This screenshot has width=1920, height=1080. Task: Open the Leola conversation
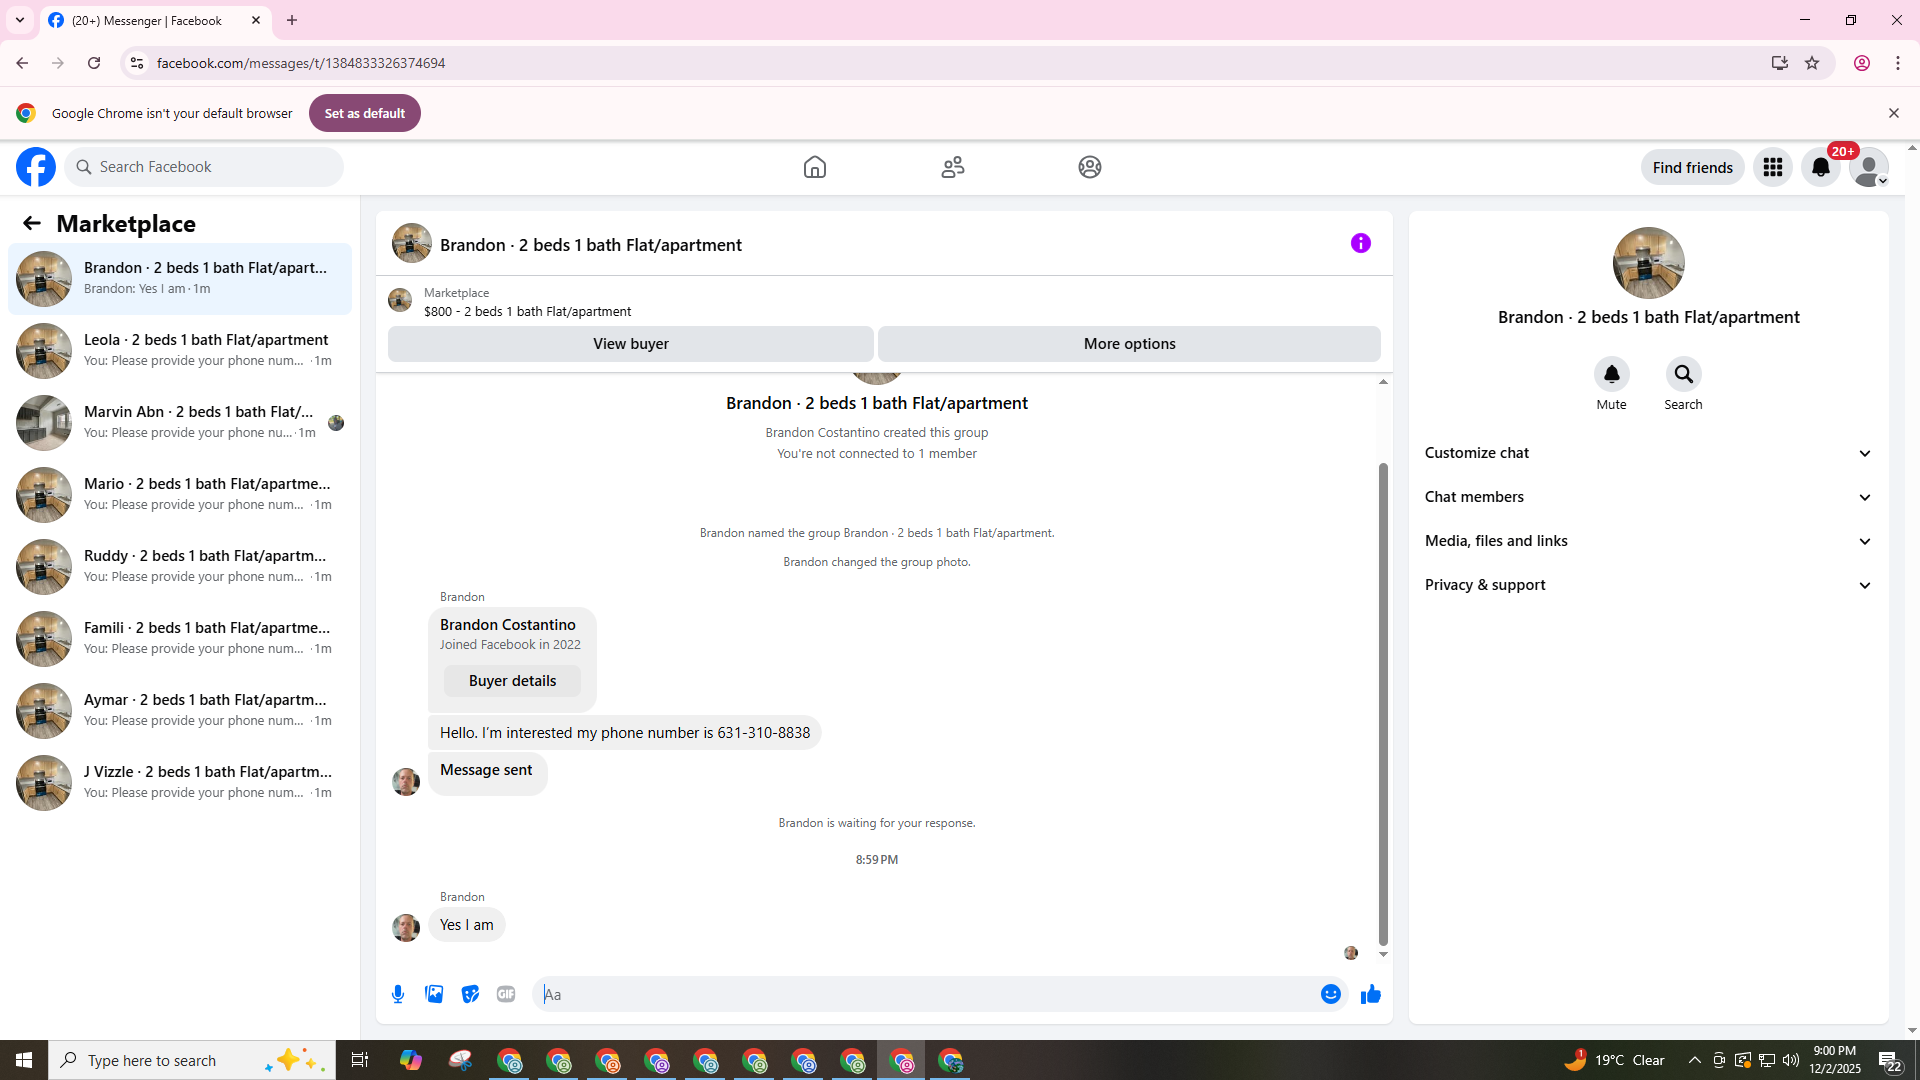[180, 350]
